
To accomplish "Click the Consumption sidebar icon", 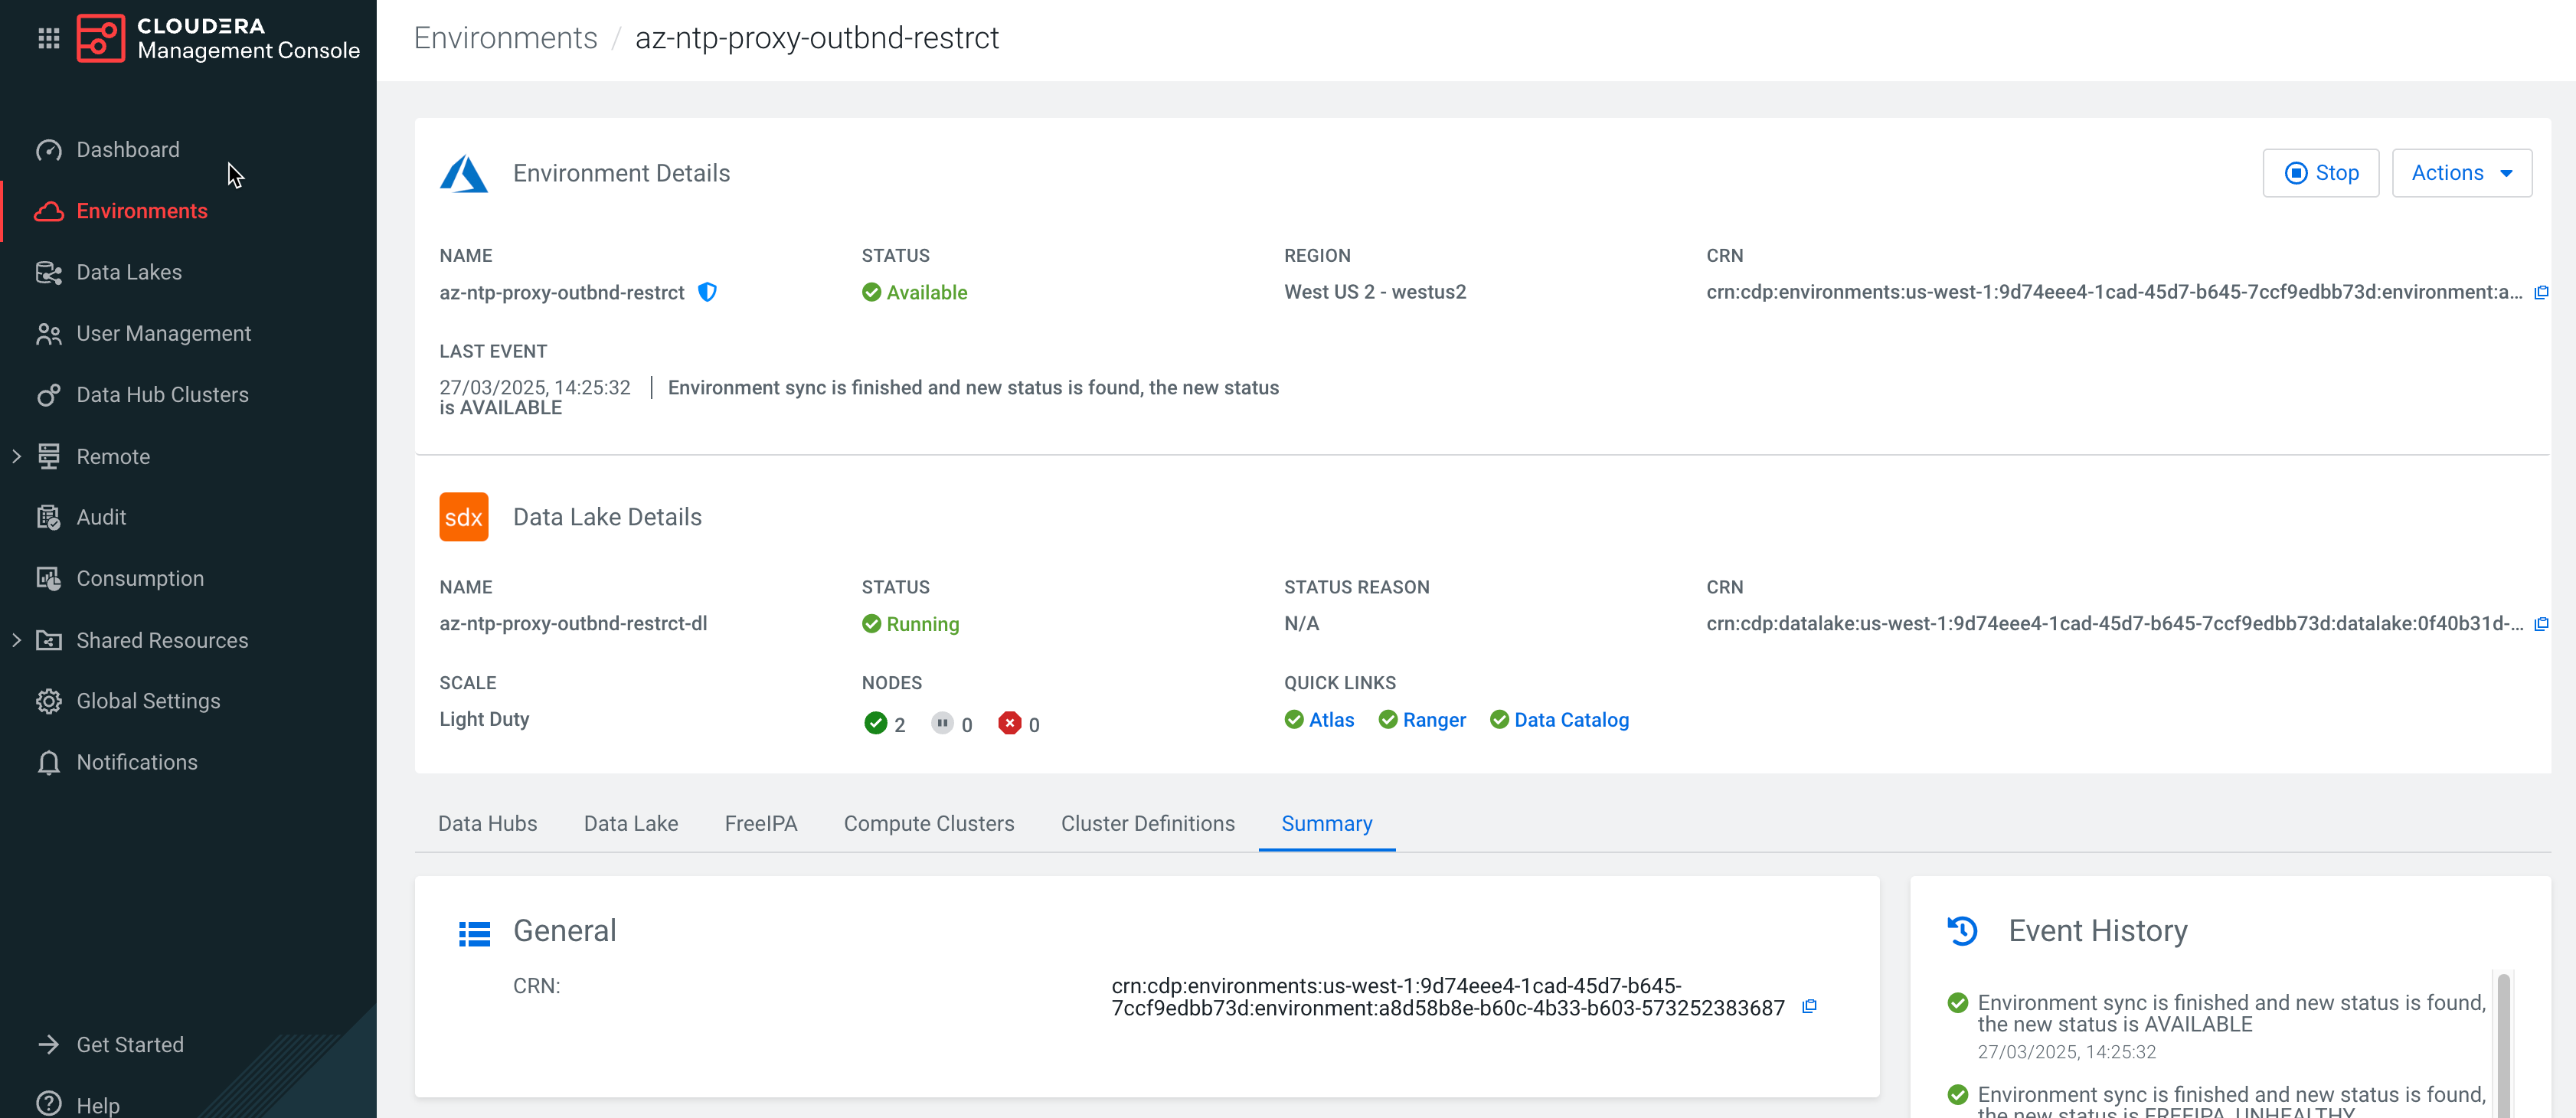I will point(48,578).
